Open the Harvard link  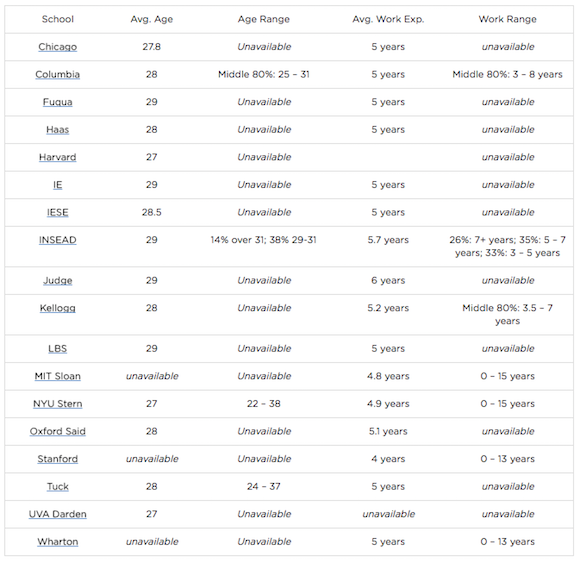58,157
